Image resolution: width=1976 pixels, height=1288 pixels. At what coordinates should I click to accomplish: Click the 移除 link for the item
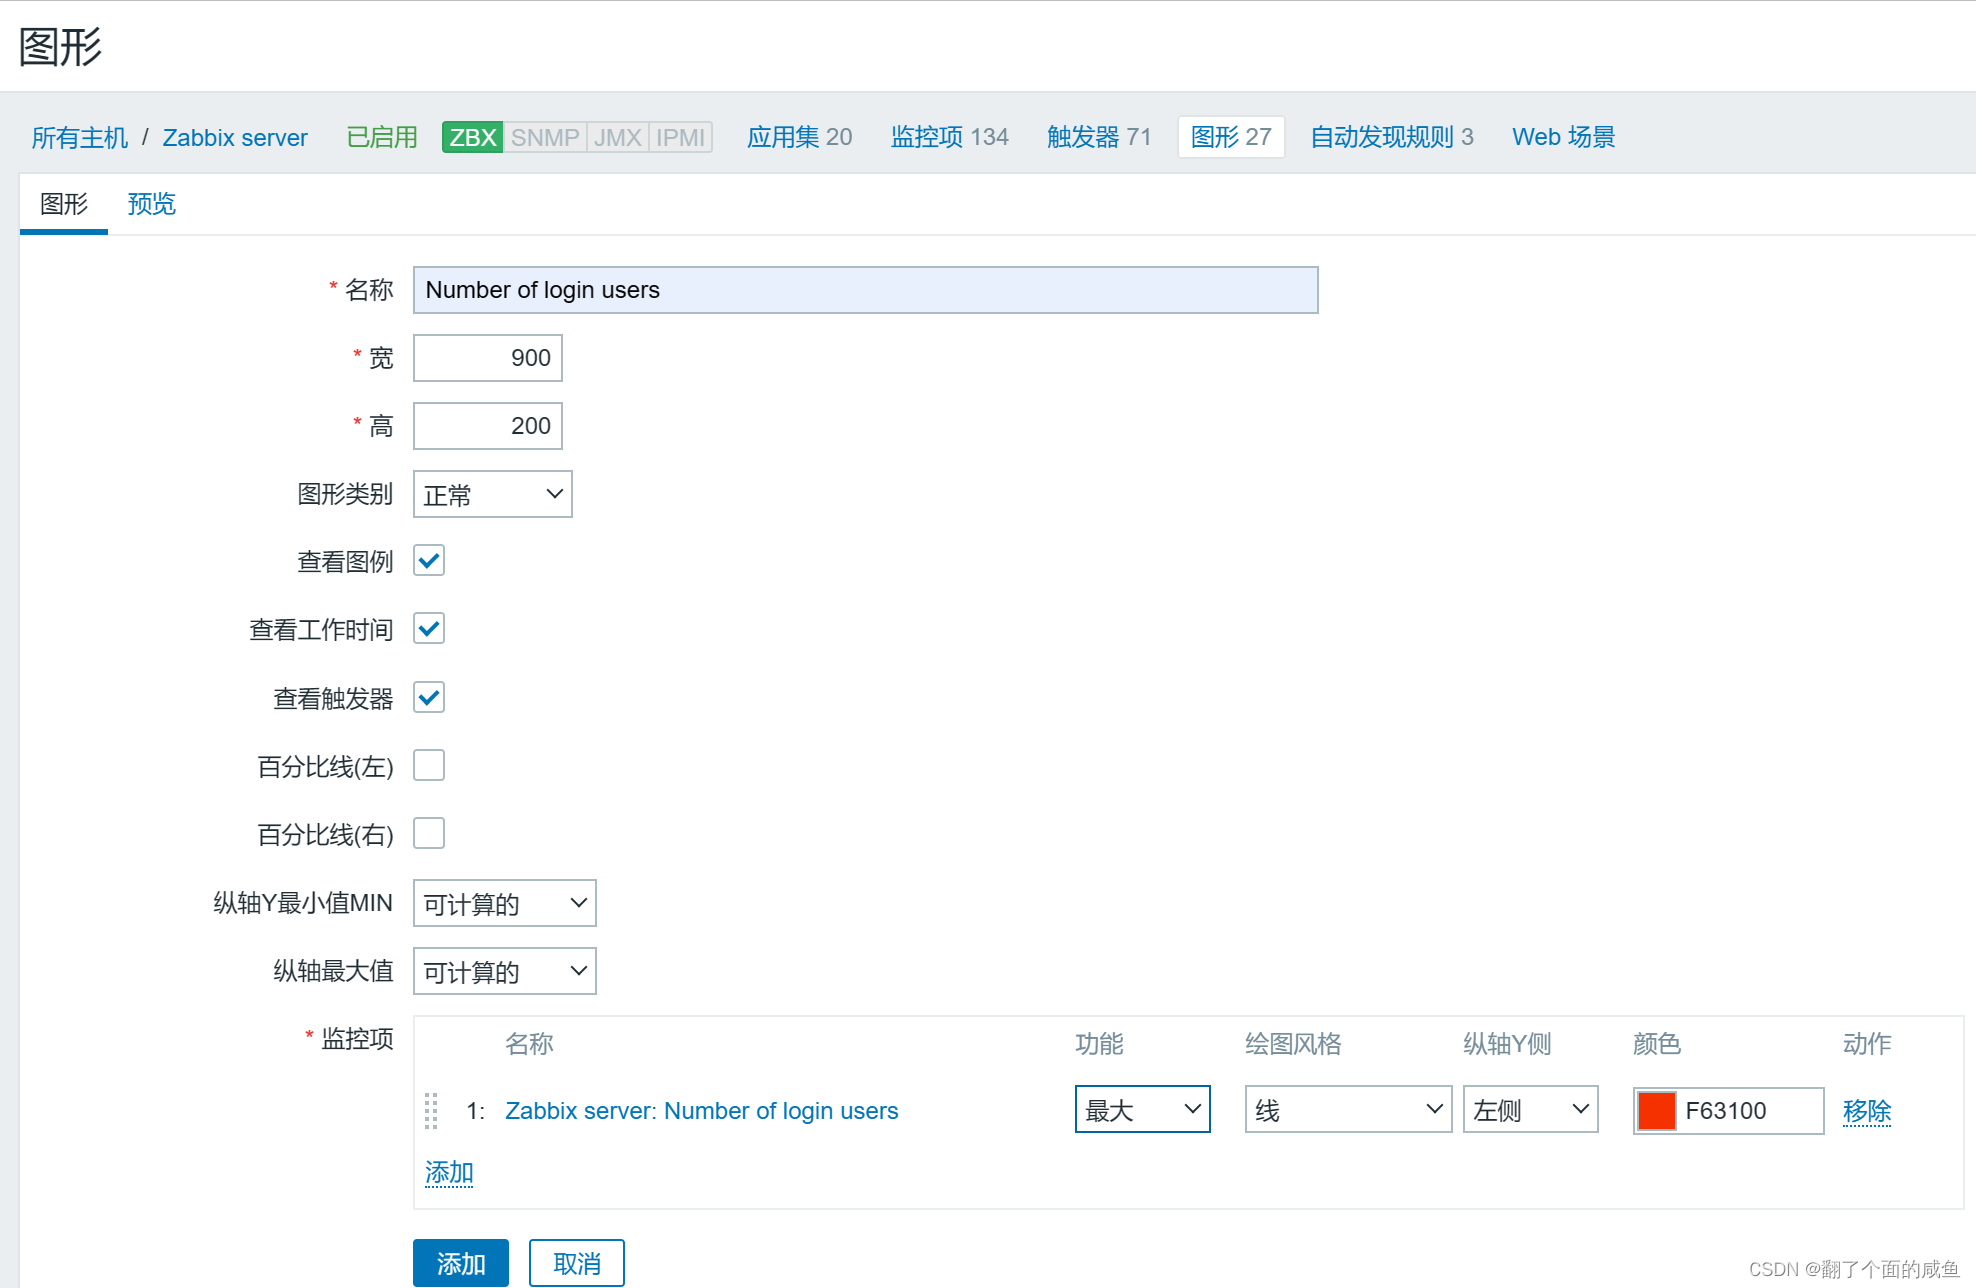click(1866, 1110)
